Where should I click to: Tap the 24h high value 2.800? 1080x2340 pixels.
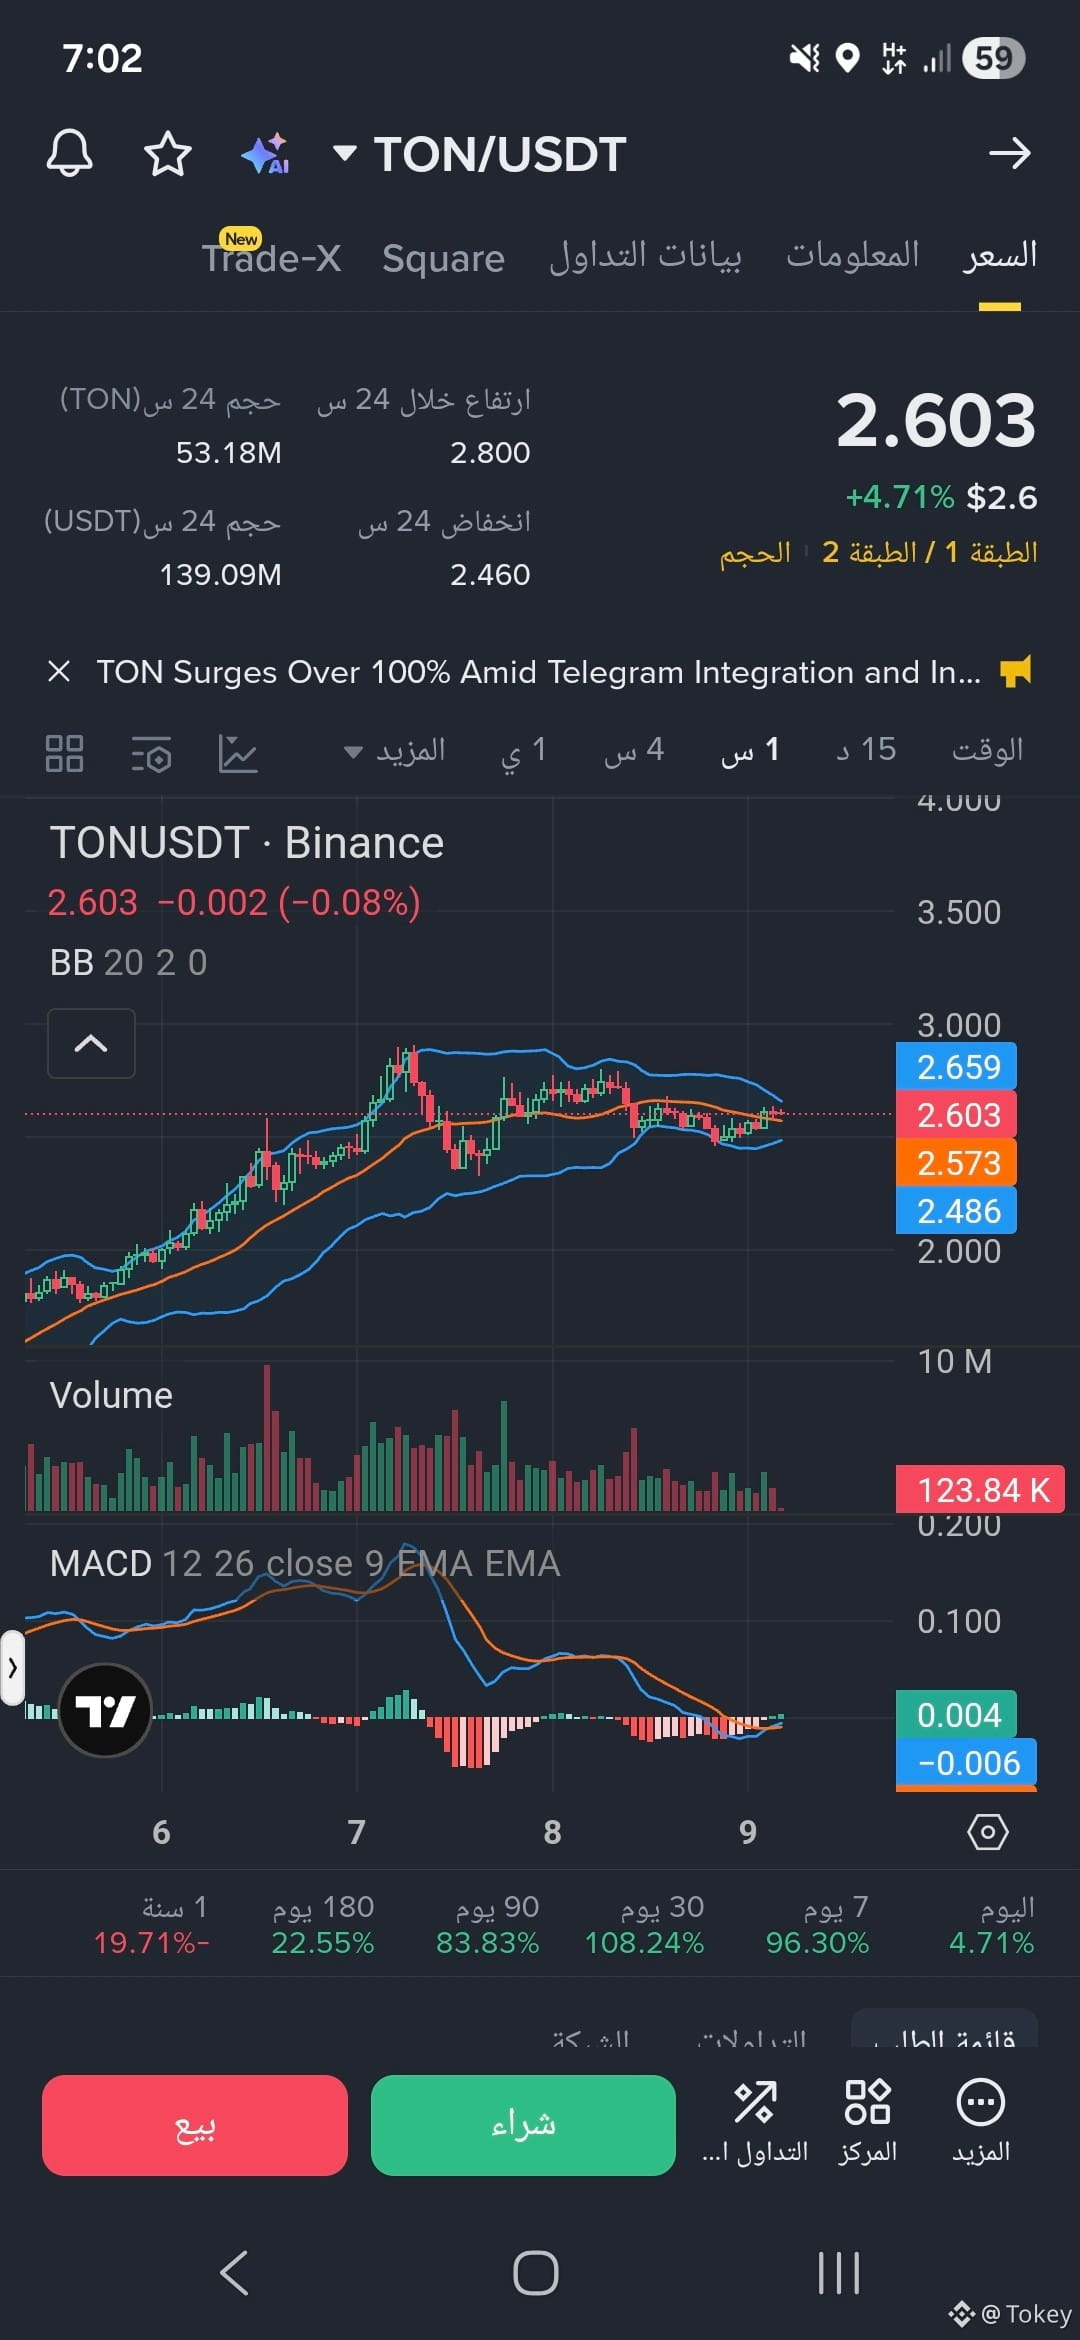tap(490, 453)
